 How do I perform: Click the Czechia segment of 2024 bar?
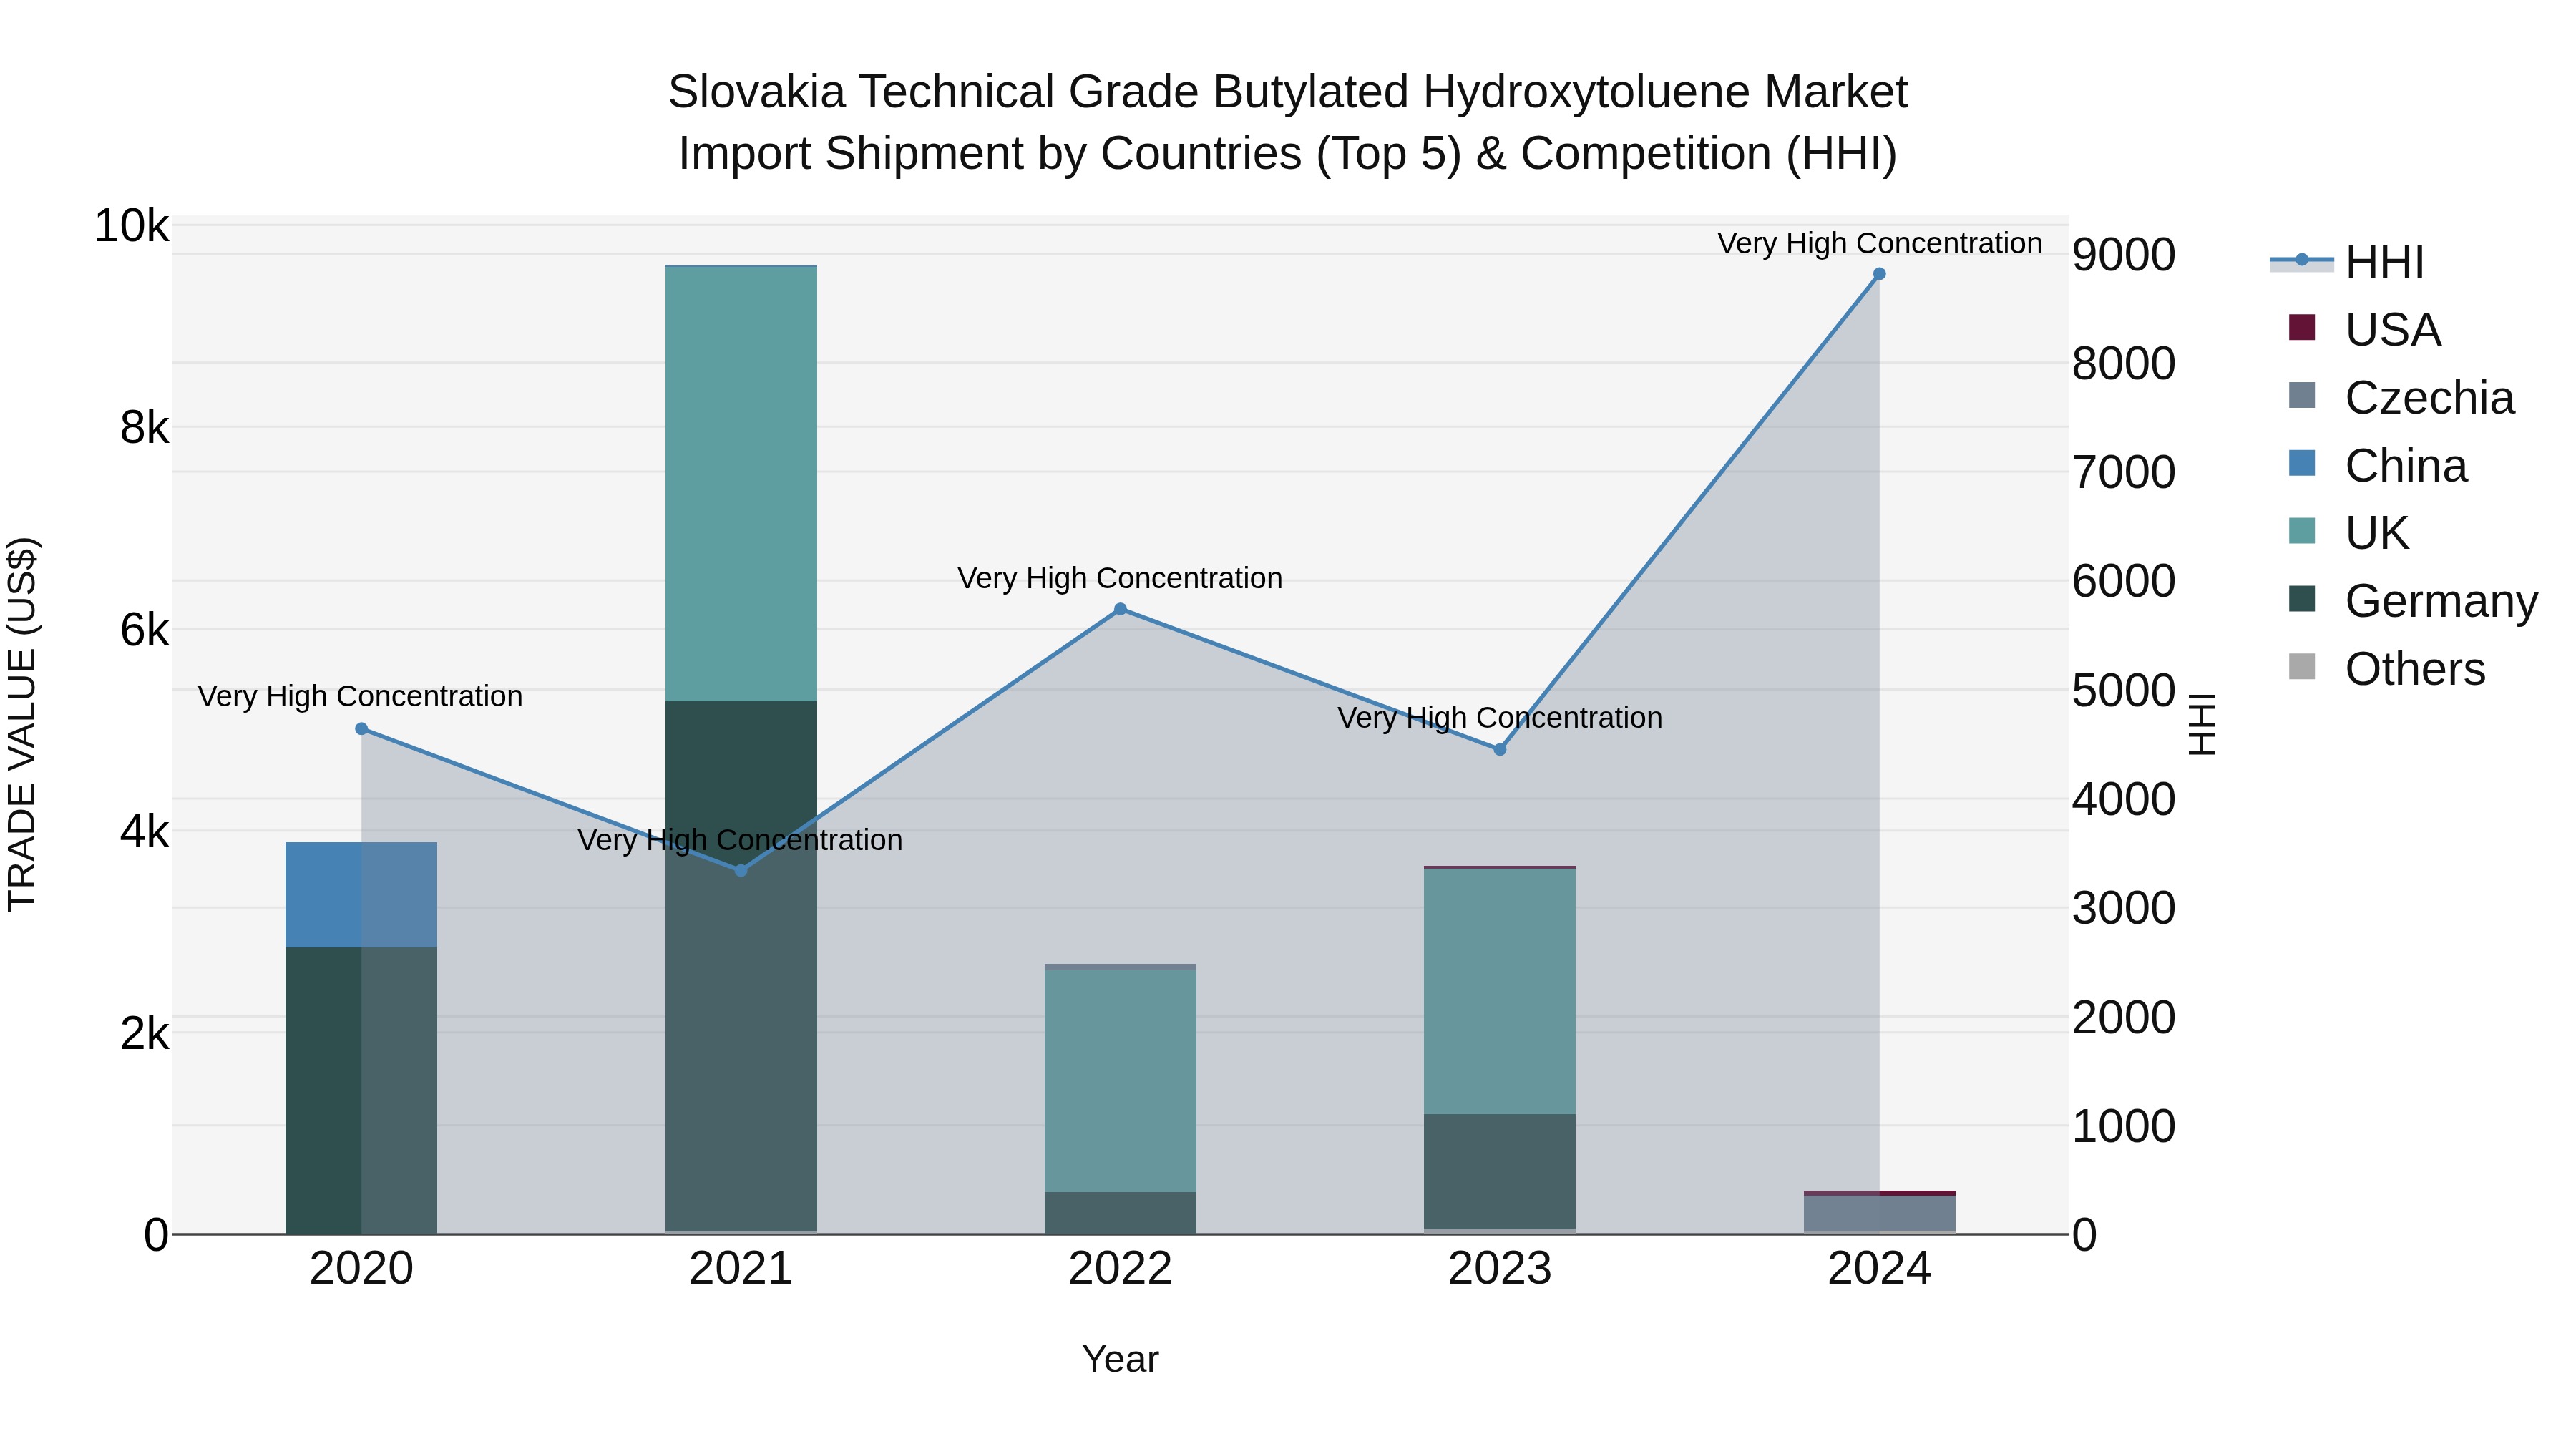coord(1879,1213)
